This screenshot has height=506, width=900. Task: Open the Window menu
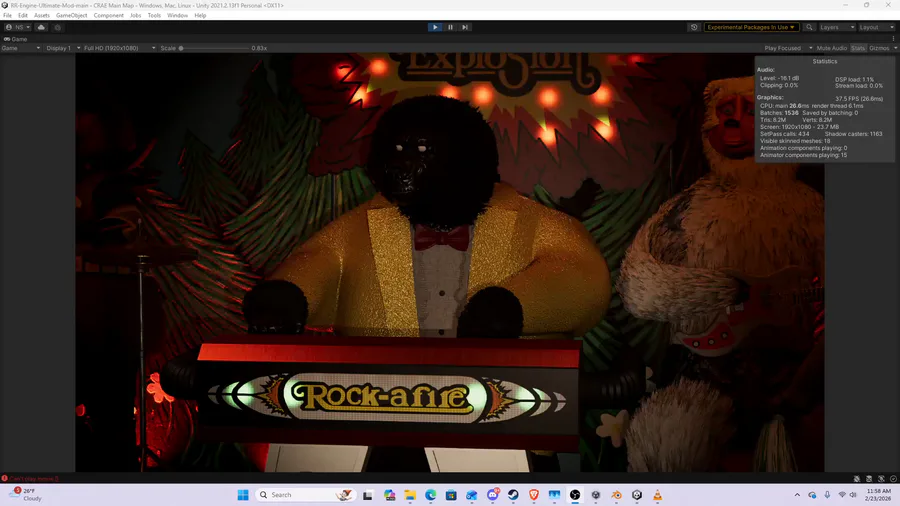click(177, 15)
